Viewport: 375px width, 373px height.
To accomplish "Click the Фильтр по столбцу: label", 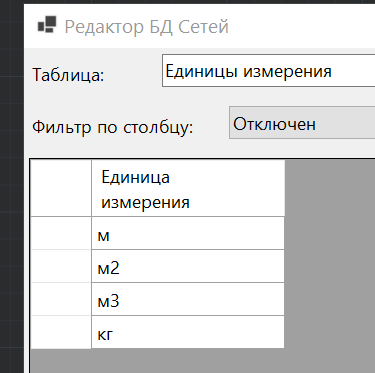I will [x=113, y=127].
